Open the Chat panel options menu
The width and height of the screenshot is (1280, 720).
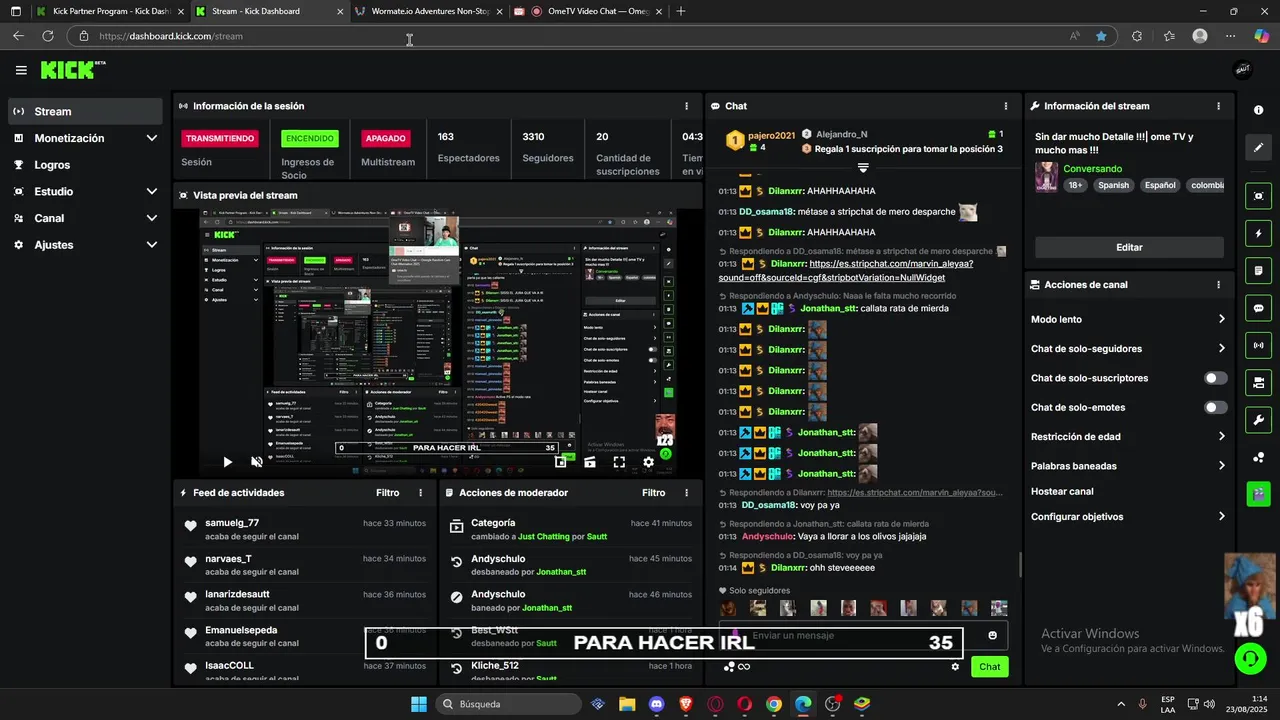(x=1006, y=106)
